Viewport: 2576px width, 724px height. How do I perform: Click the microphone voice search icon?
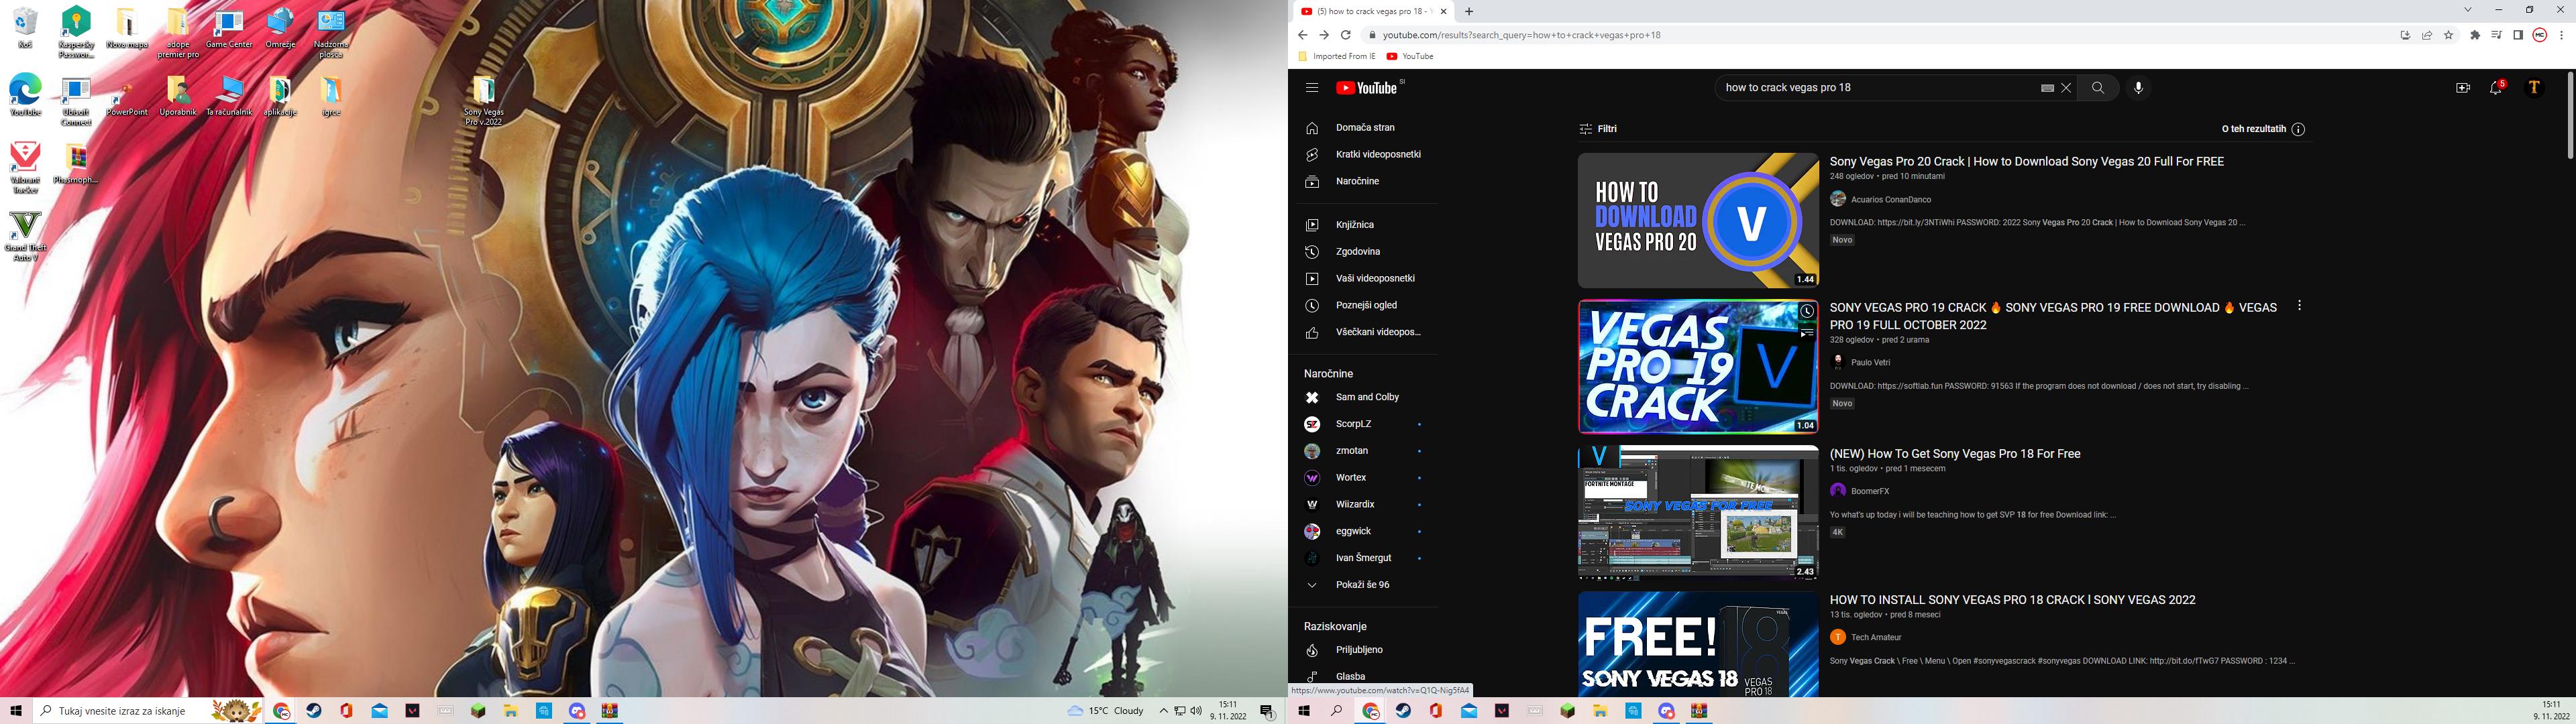(x=2138, y=88)
